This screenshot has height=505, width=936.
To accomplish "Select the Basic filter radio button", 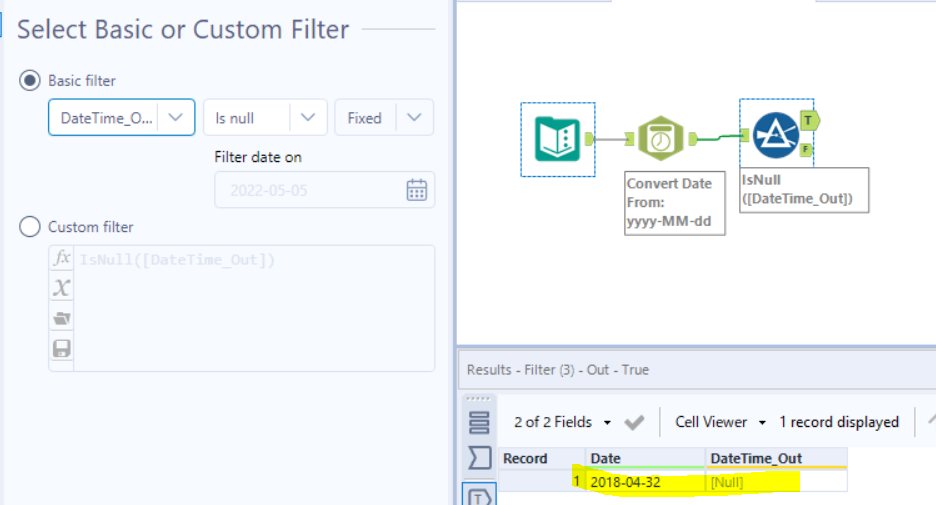I will [29, 80].
